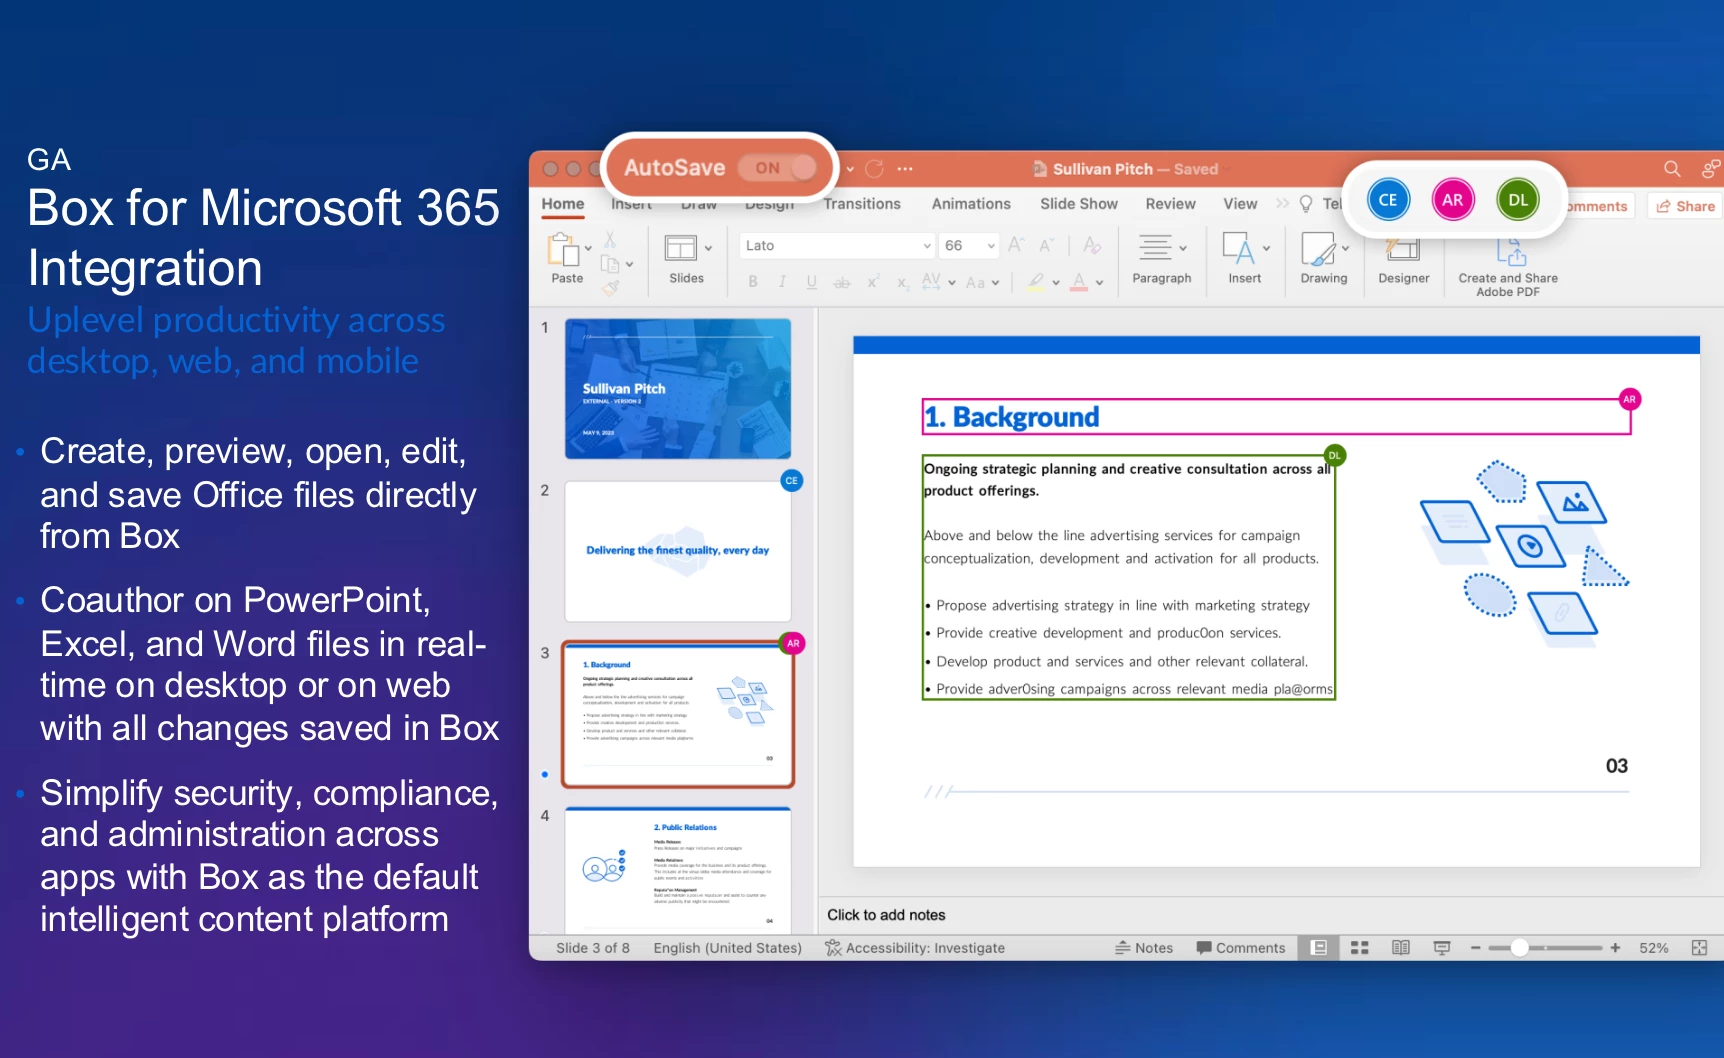Image resolution: width=1724 pixels, height=1058 pixels.
Task: Click the Slides layout icon
Action: pos(681,248)
